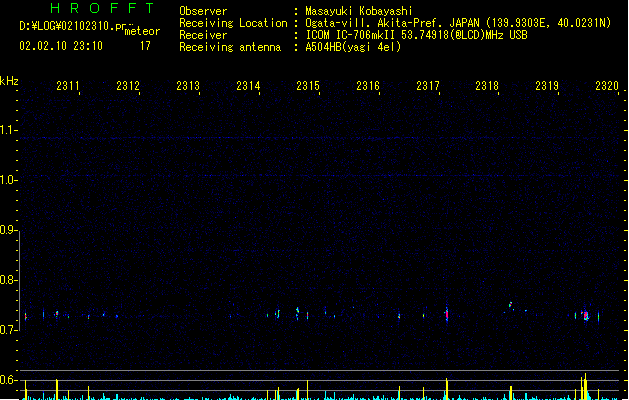Click the 2313 time axis marker
Image resolution: width=629 pixels, height=400 pixels.
[x=188, y=85]
